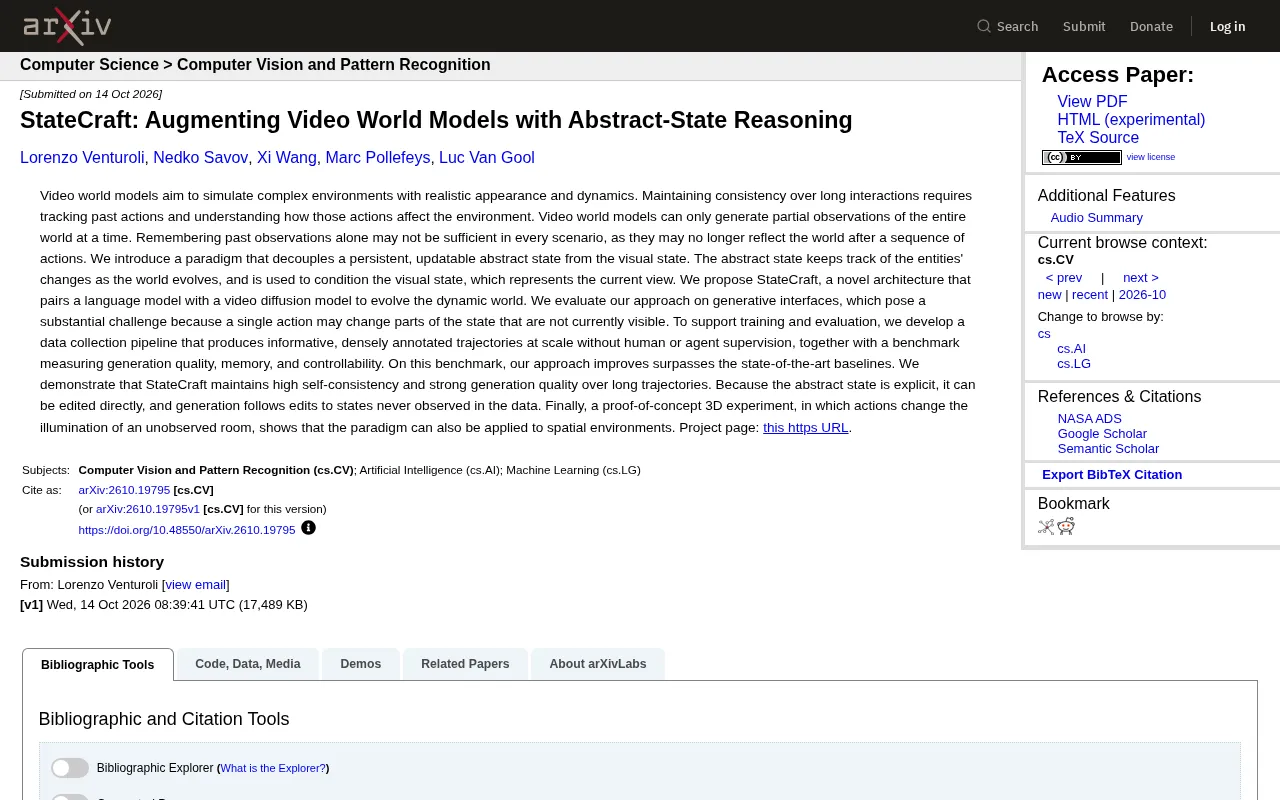Click the view email link

pyautogui.click(x=196, y=585)
